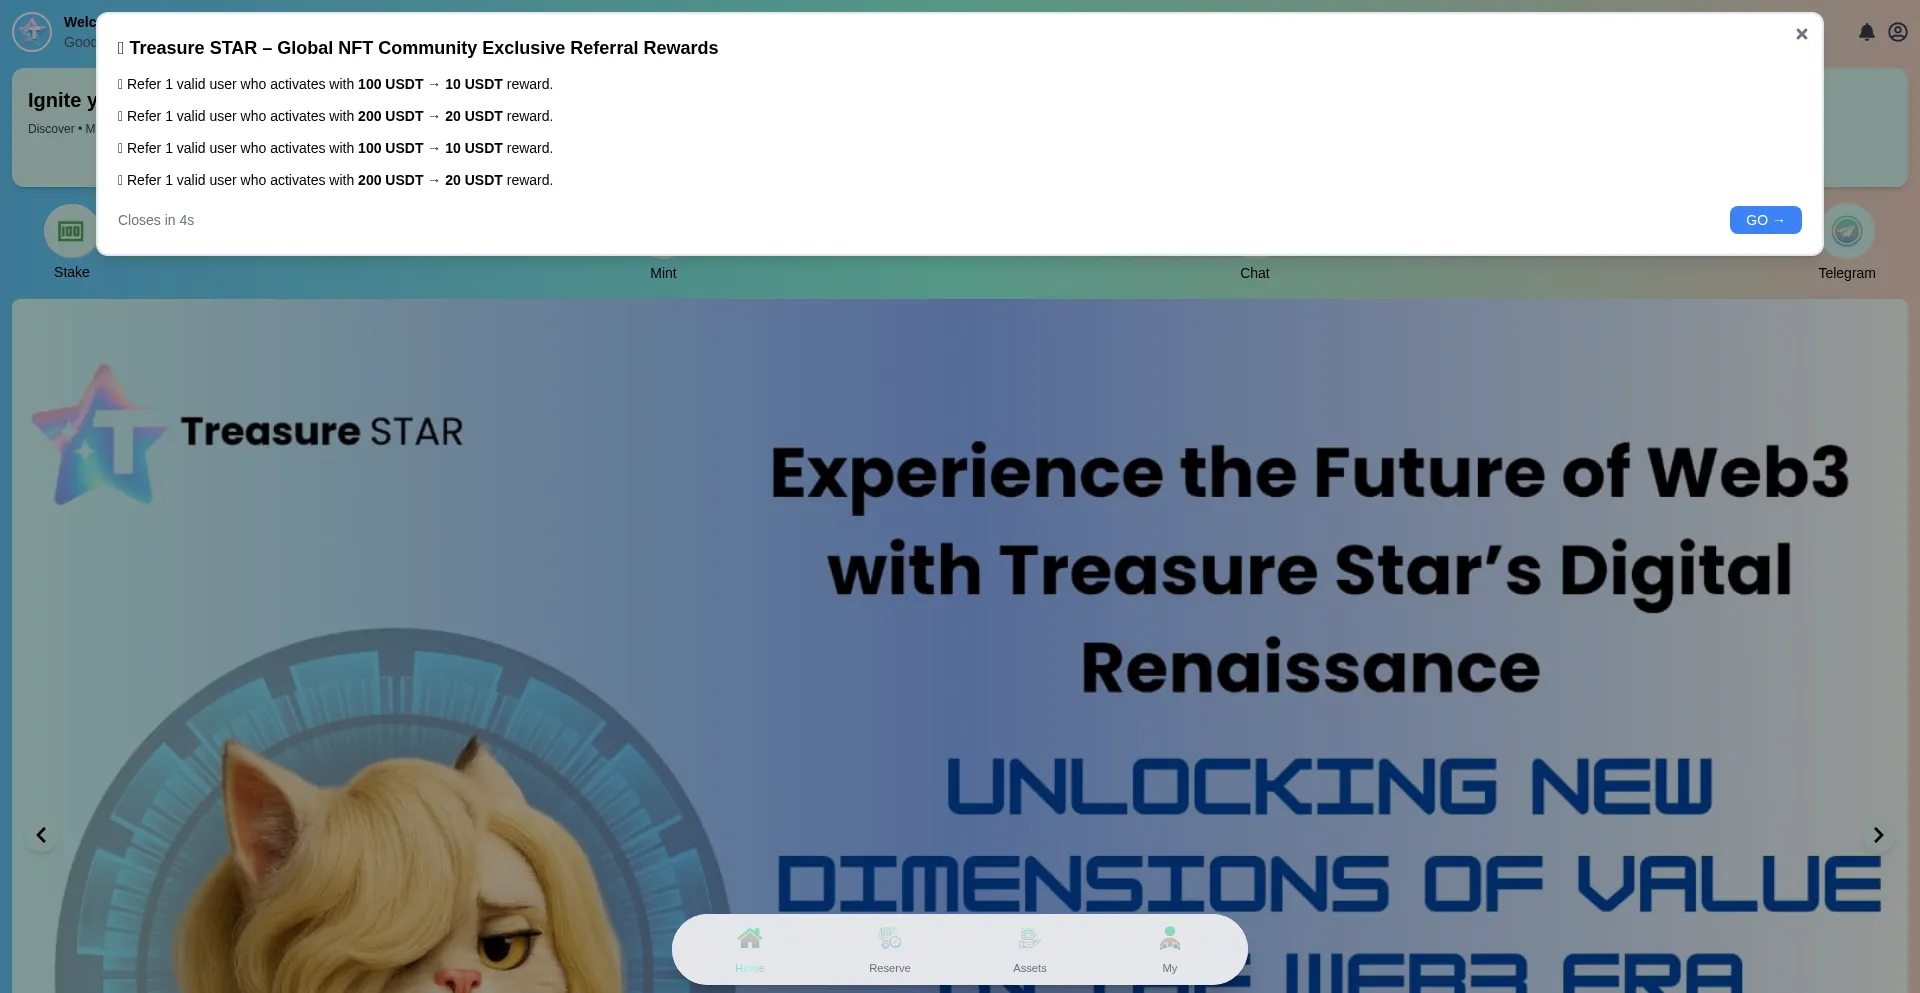Click the 'Closes in 4s' countdown text
This screenshot has width=1920, height=993.
[156, 220]
